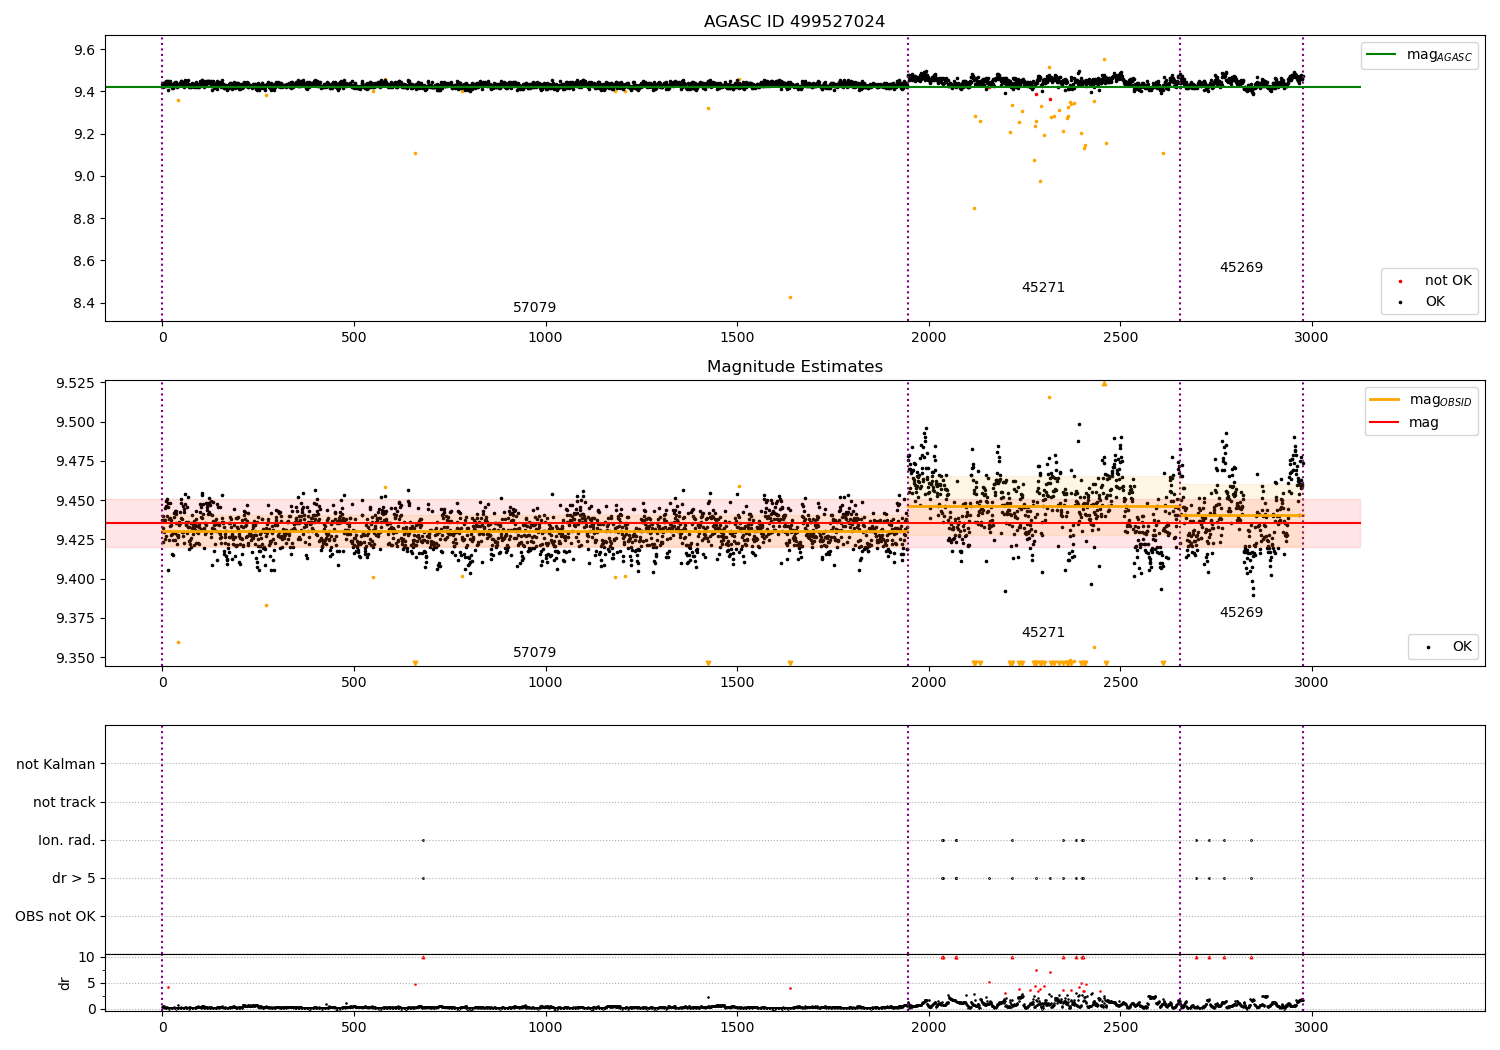
Task: Click y-axis tick '9.2' in top plot
Action: 84,135
